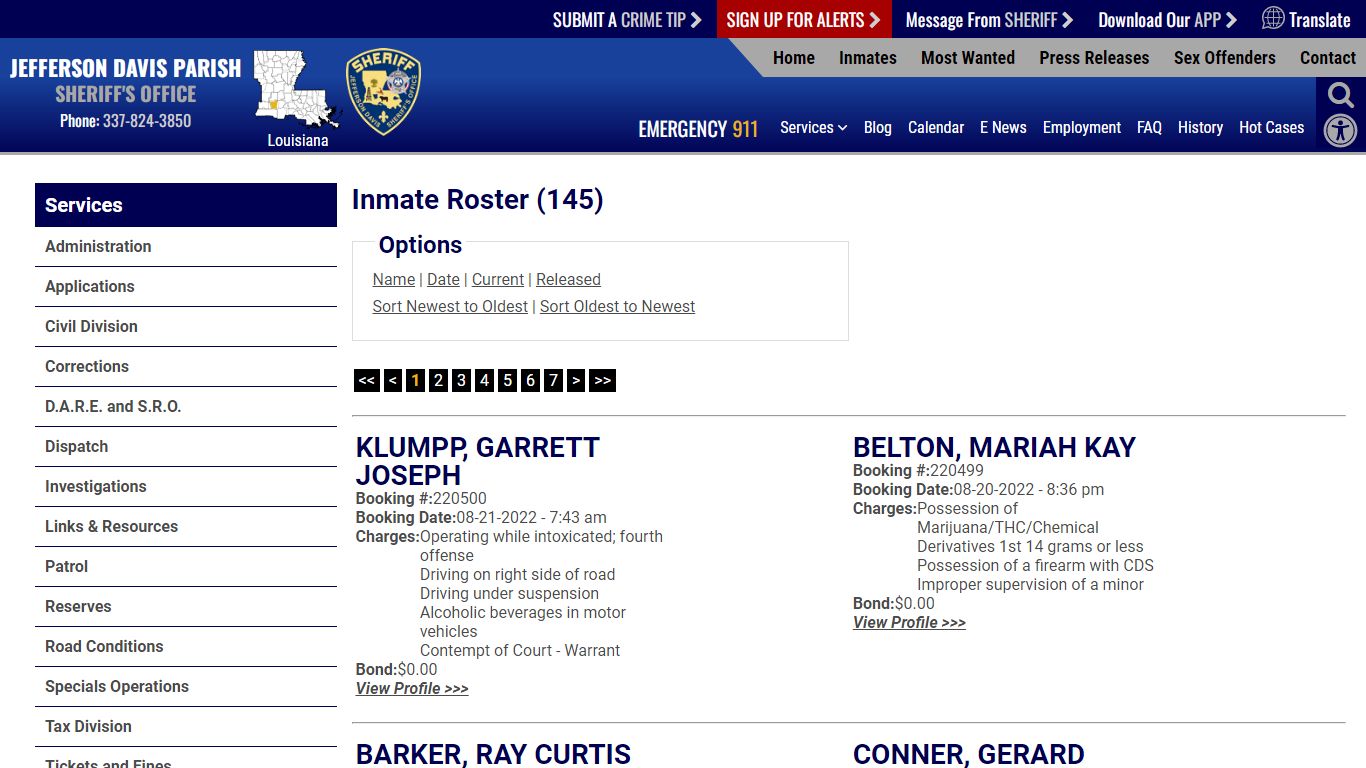Open the site search magnifier icon

1341,95
